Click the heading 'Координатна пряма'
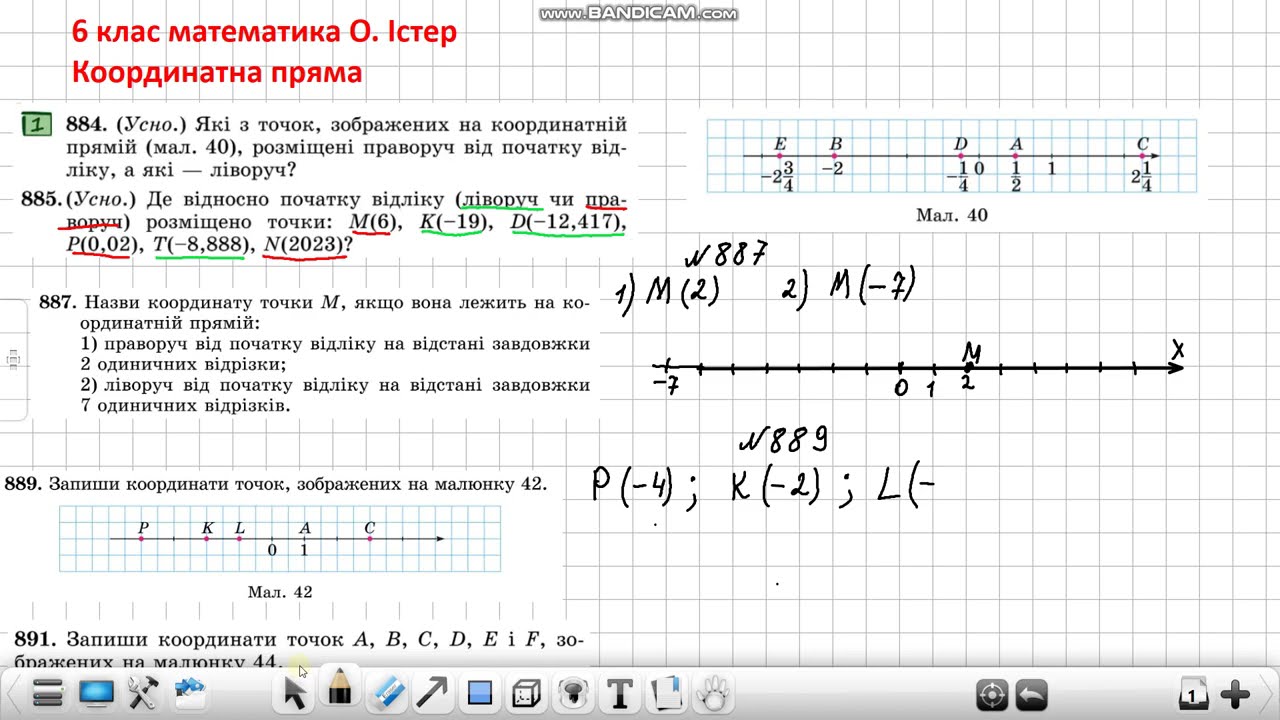This screenshot has width=1280, height=720. [217, 73]
